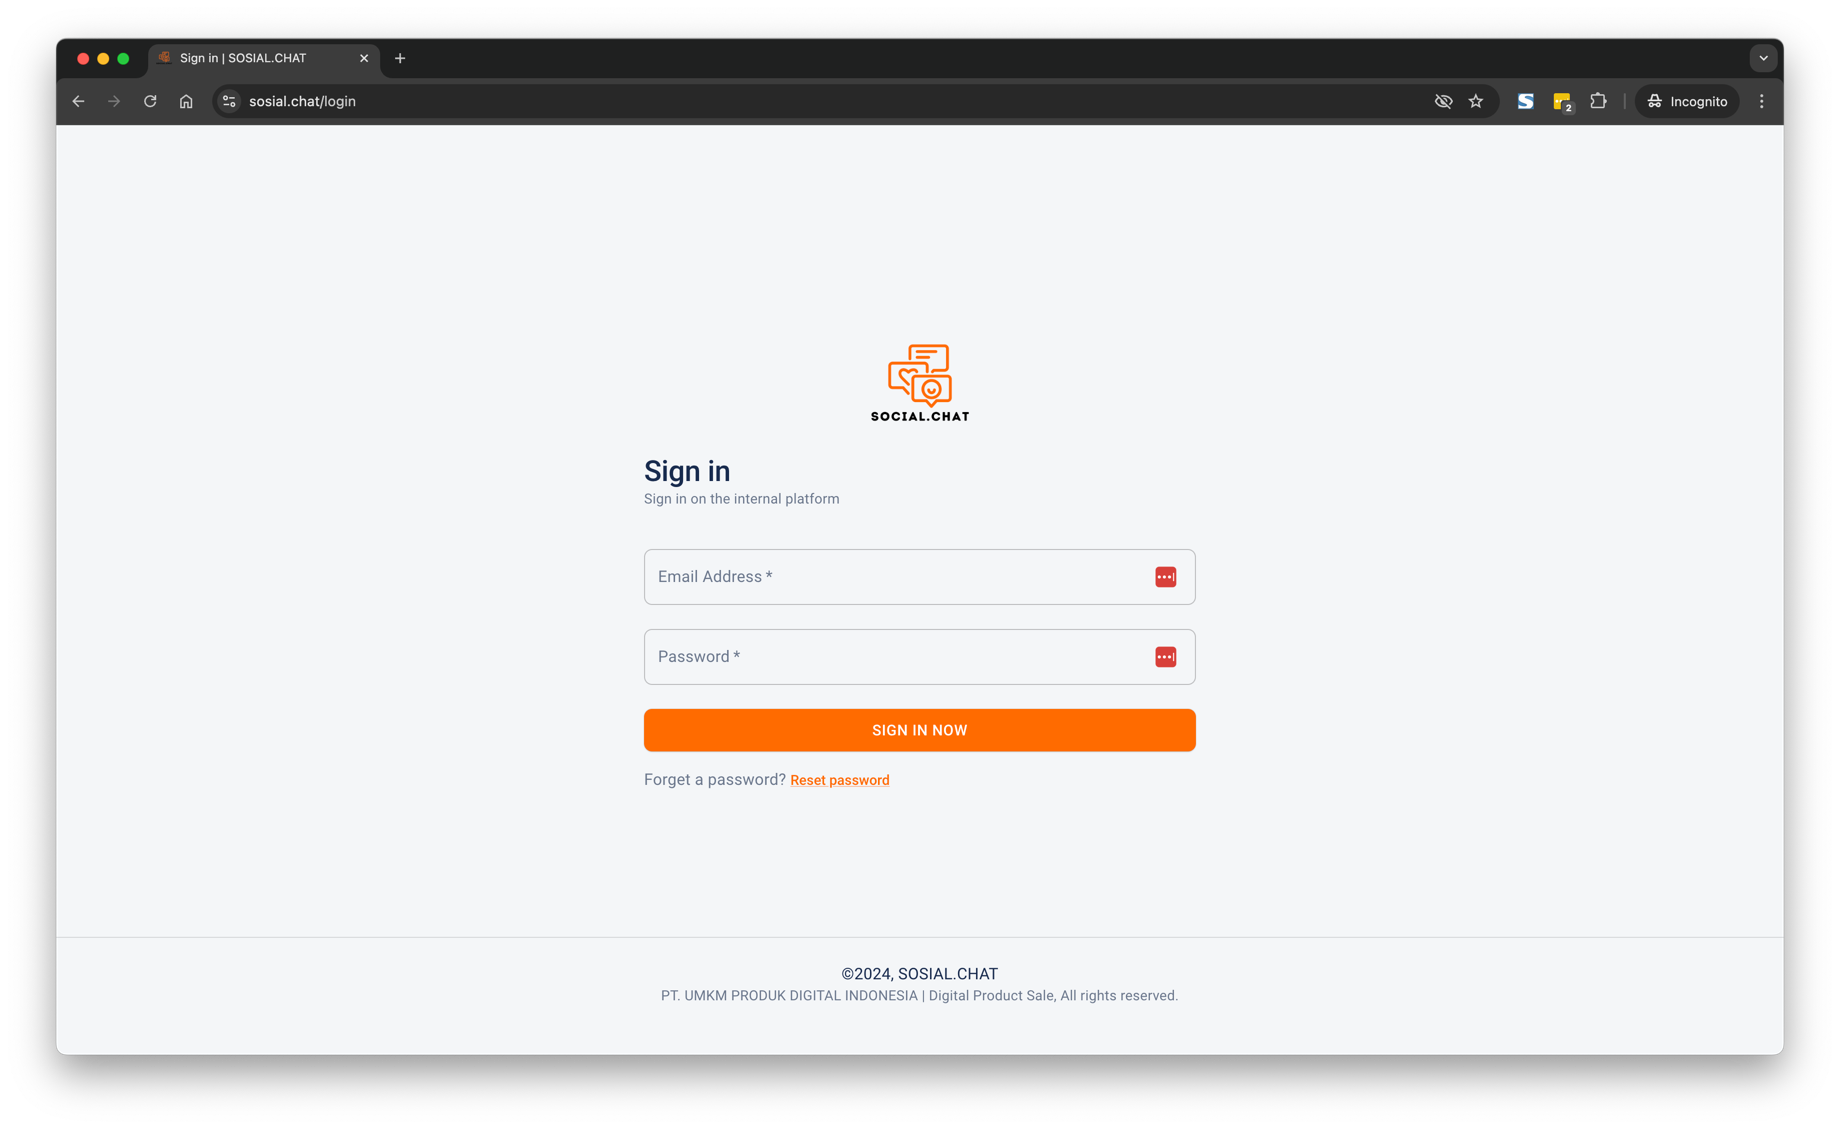Click the password manager icon in Password field
The width and height of the screenshot is (1840, 1129).
click(x=1165, y=657)
